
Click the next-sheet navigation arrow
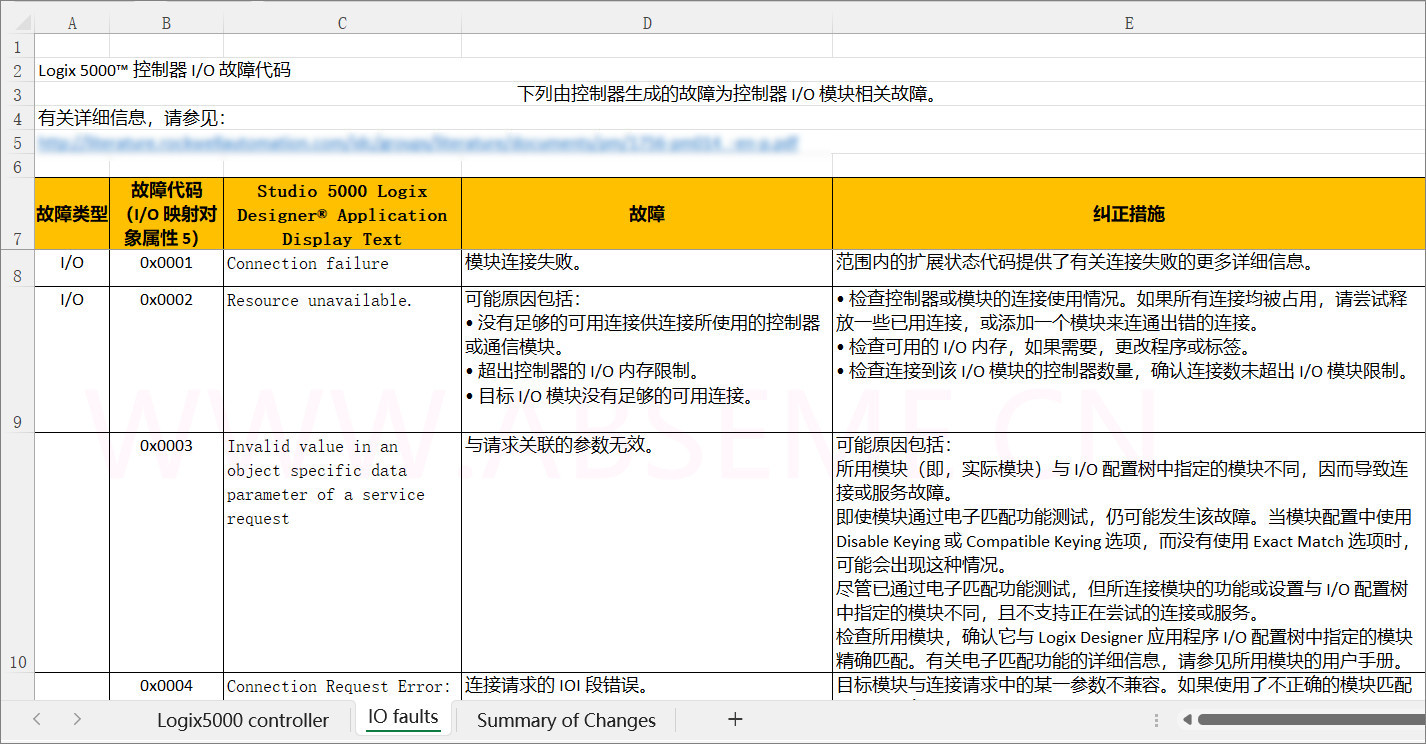click(x=78, y=719)
